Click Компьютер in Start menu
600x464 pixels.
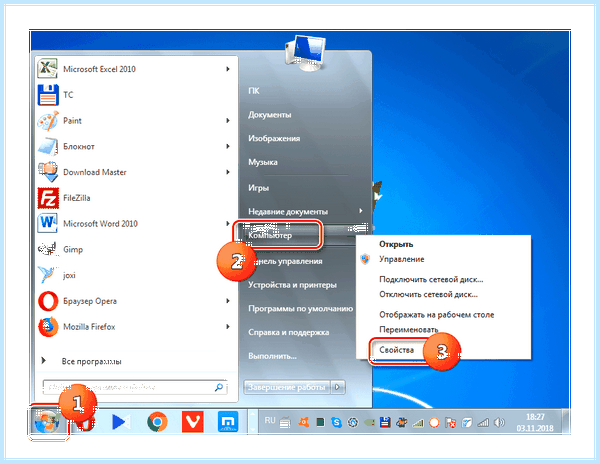pos(270,235)
